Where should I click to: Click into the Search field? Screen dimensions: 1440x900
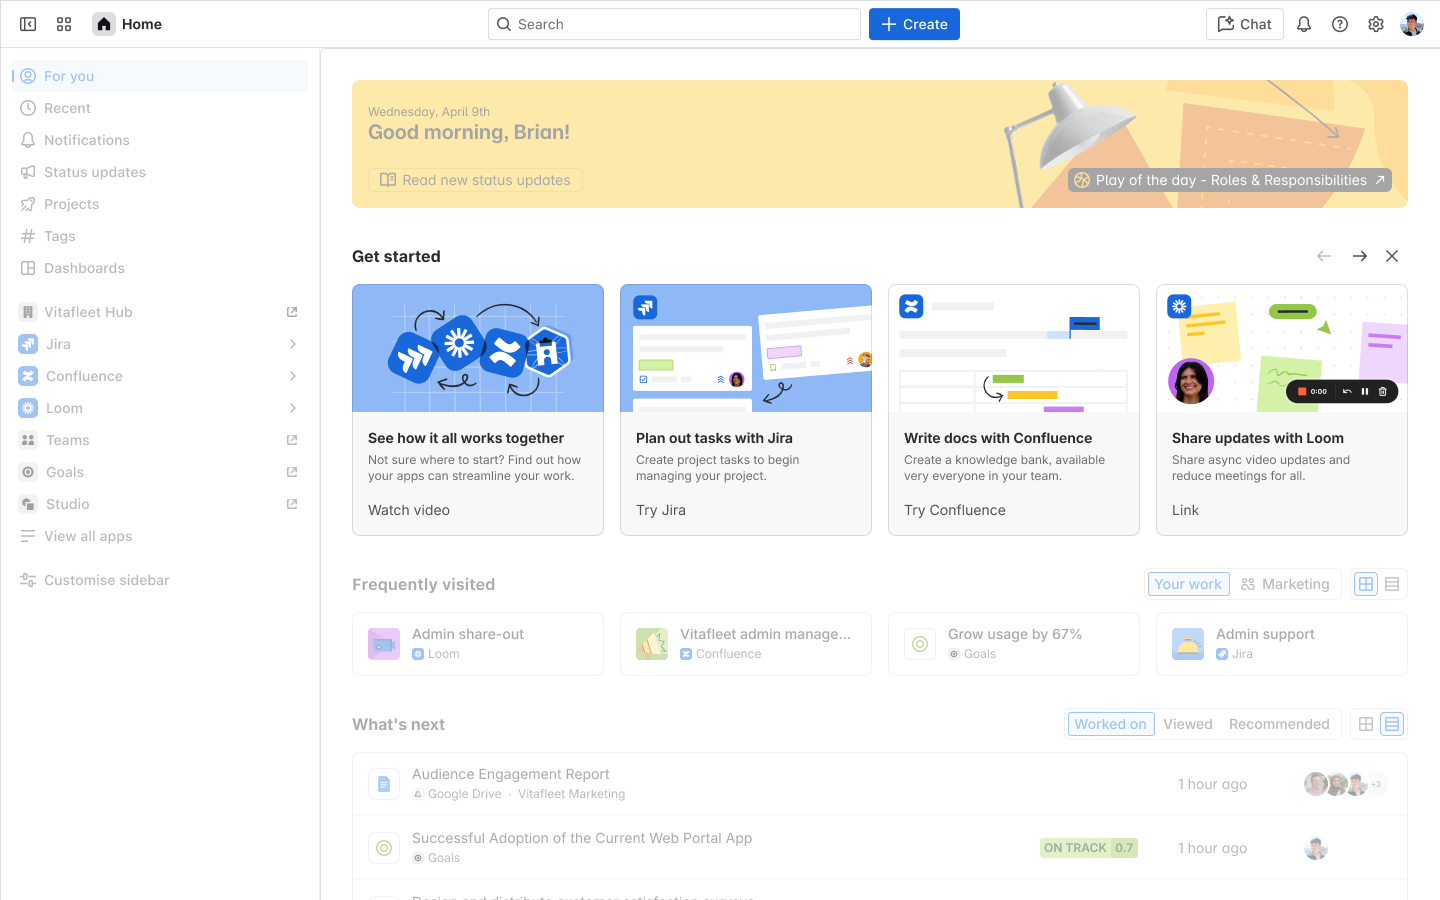click(674, 24)
